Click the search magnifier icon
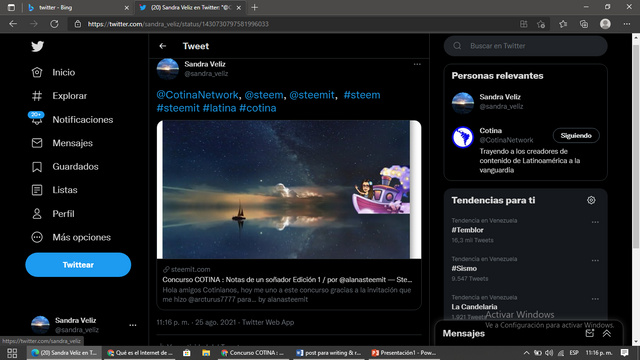The height and width of the screenshot is (360, 640). coord(457,46)
